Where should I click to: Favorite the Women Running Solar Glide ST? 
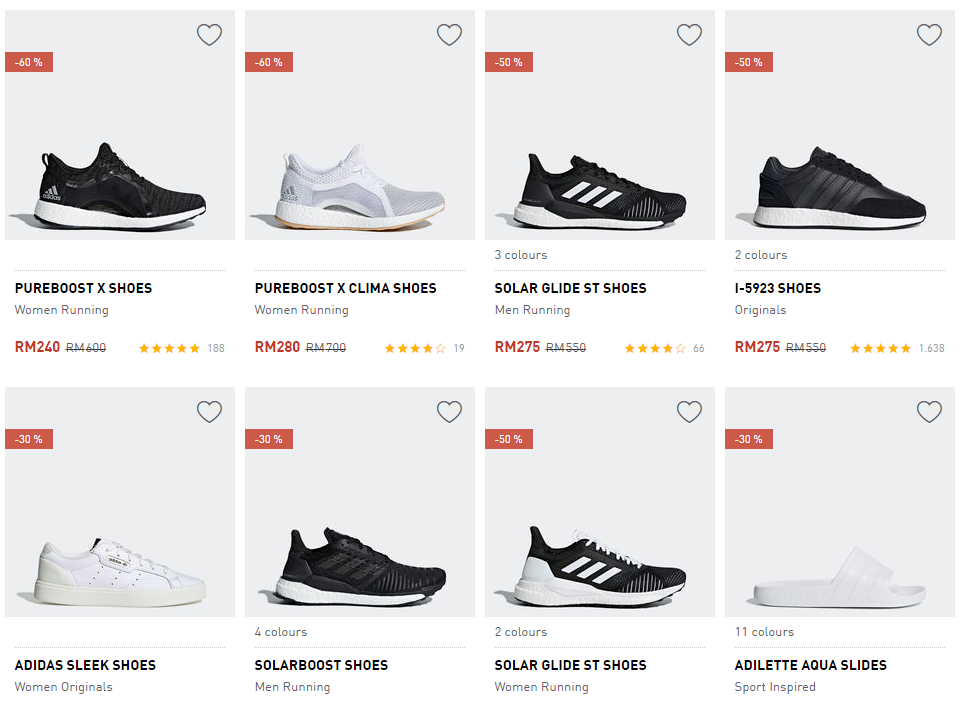pos(689,412)
